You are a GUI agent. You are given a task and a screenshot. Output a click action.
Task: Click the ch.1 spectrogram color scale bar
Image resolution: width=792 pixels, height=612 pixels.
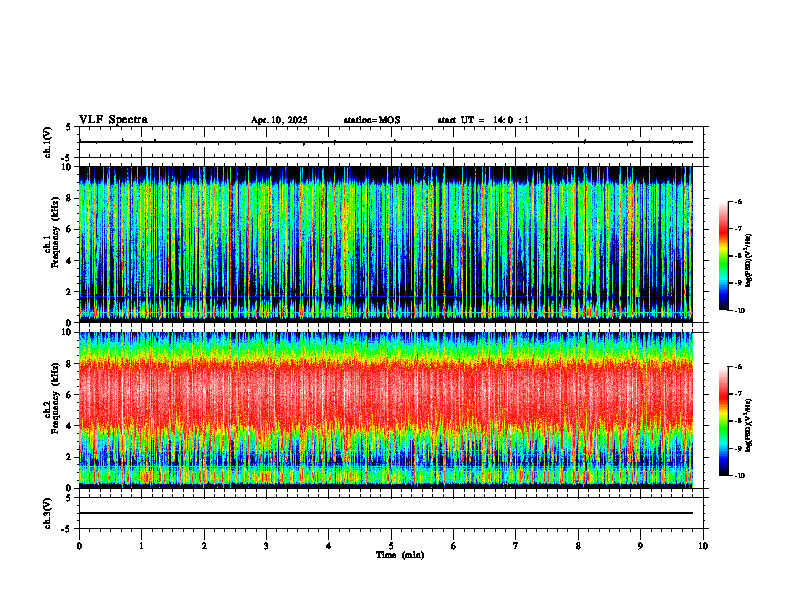click(724, 256)
